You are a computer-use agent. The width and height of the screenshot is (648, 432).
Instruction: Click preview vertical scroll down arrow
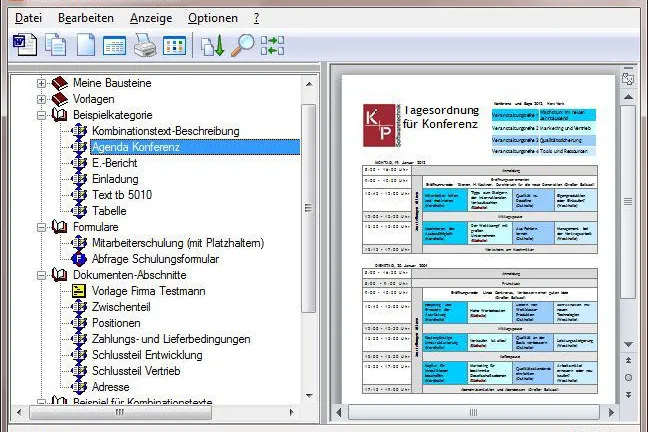pos(628,344)
